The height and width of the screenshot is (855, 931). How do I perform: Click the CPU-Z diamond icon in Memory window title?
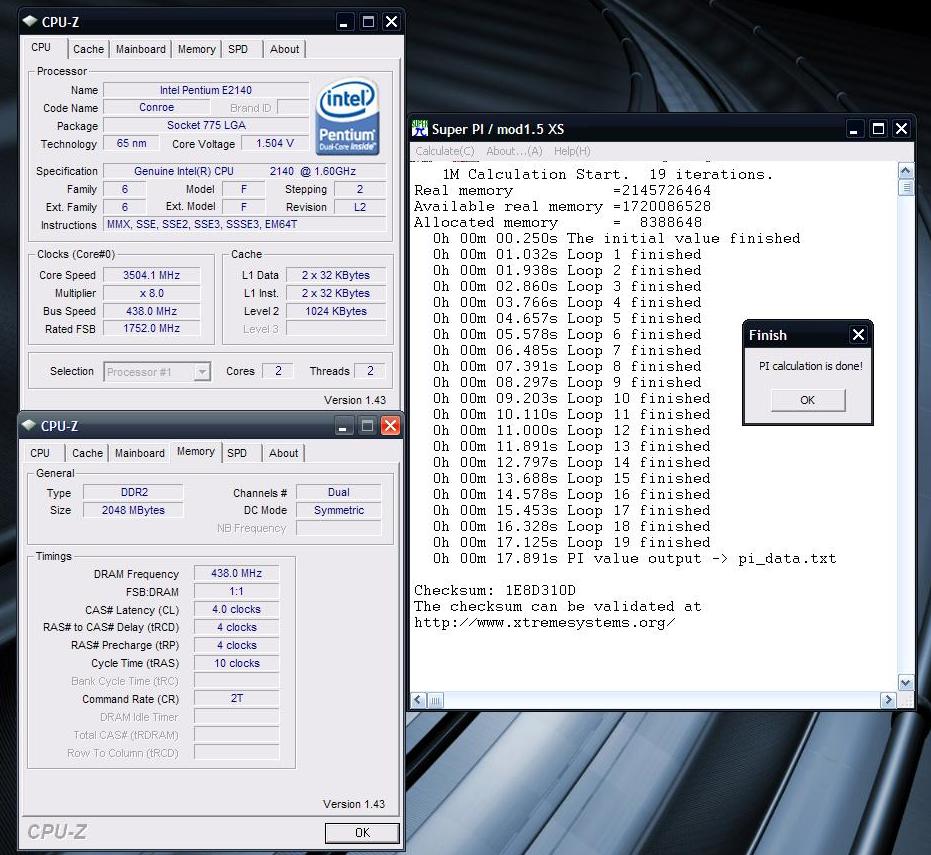point(28,425)
